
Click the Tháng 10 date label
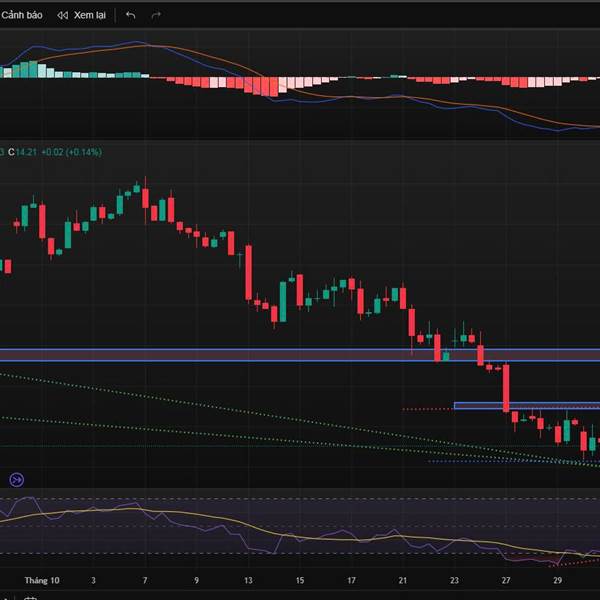42,580
